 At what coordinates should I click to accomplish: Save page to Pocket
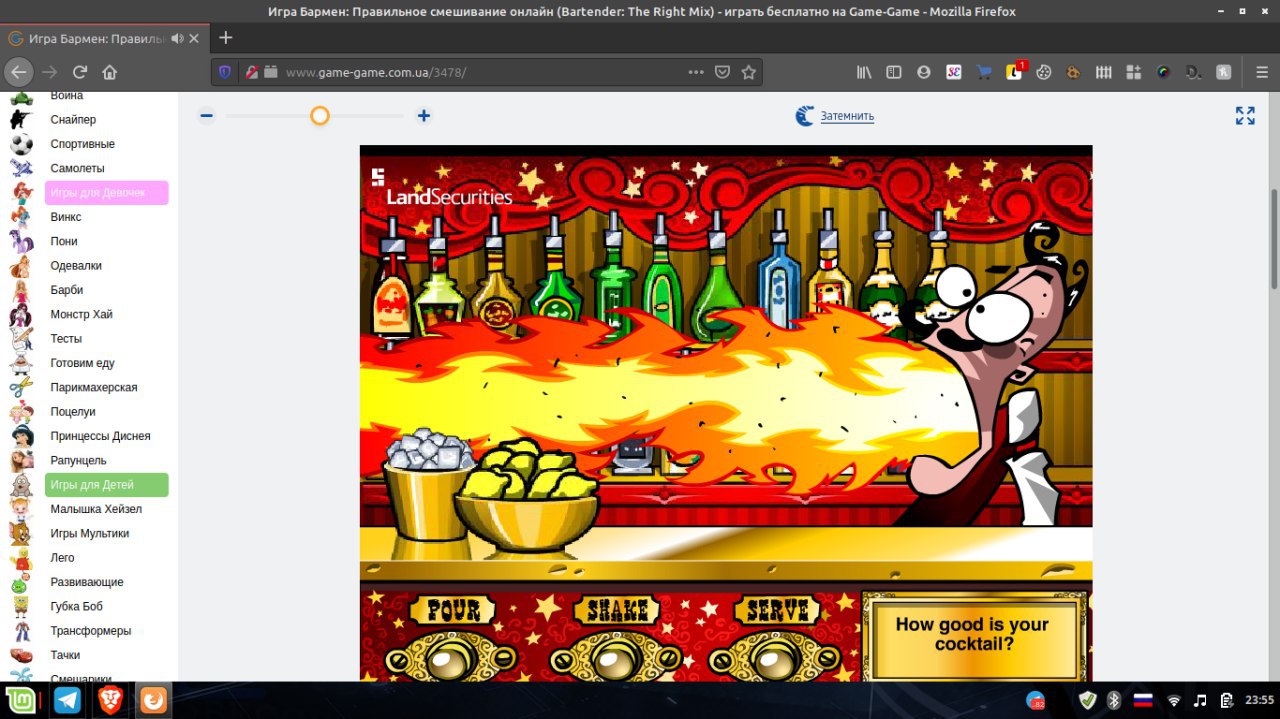pyautogui.click(x=722, y=72)
